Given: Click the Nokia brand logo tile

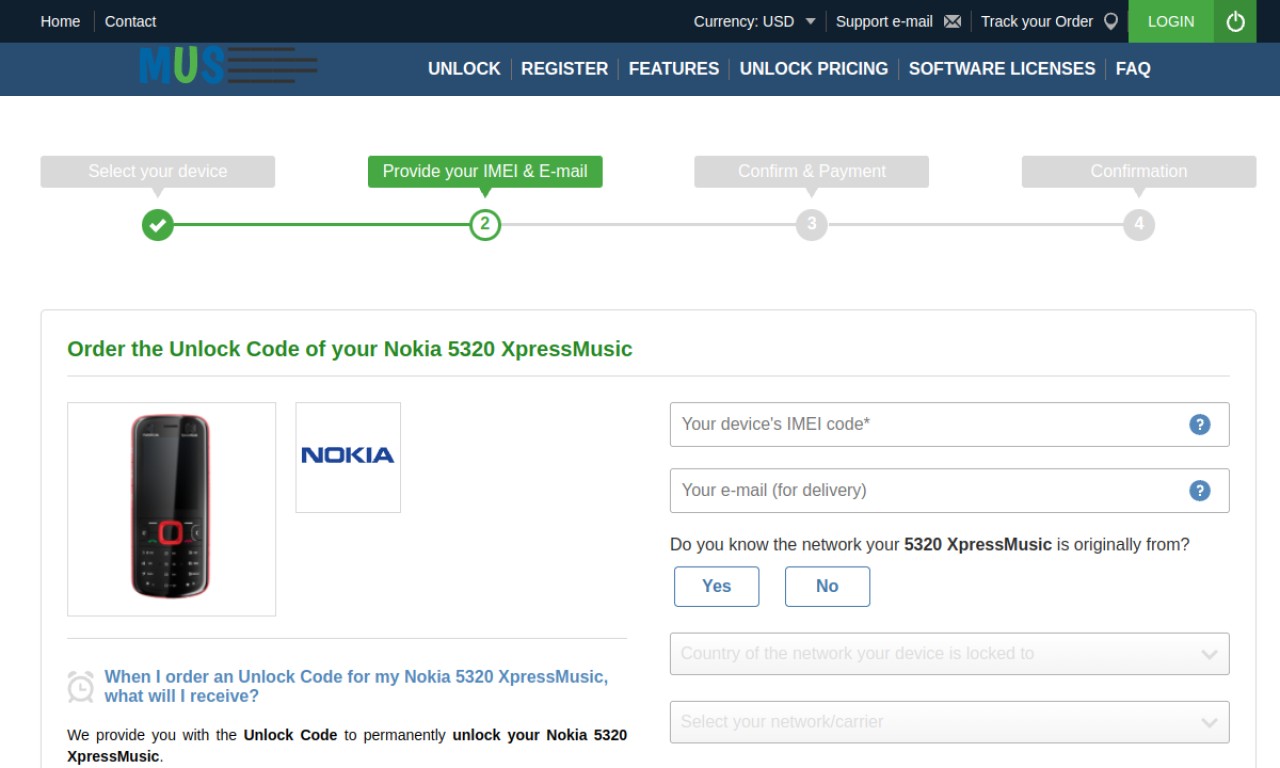Looking at the screenshot, I should pos(348,457).
